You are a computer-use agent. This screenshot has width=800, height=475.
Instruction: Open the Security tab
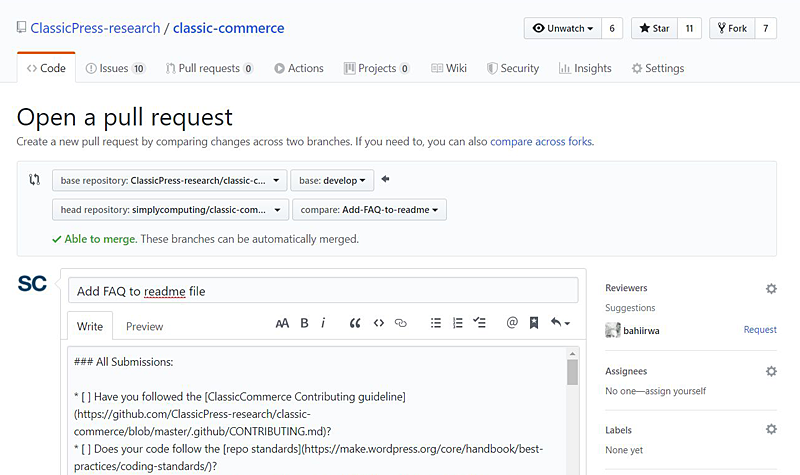513,68
